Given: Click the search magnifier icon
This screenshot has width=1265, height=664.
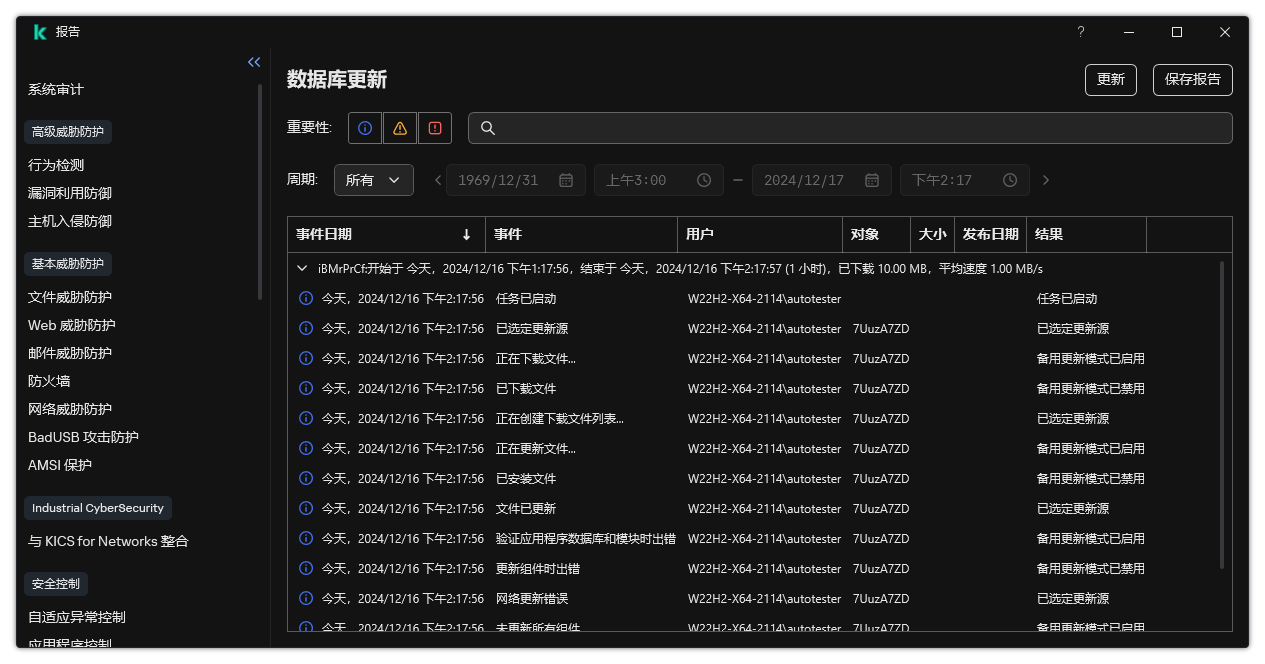Looking at the screenshot, I should [487, 128].
